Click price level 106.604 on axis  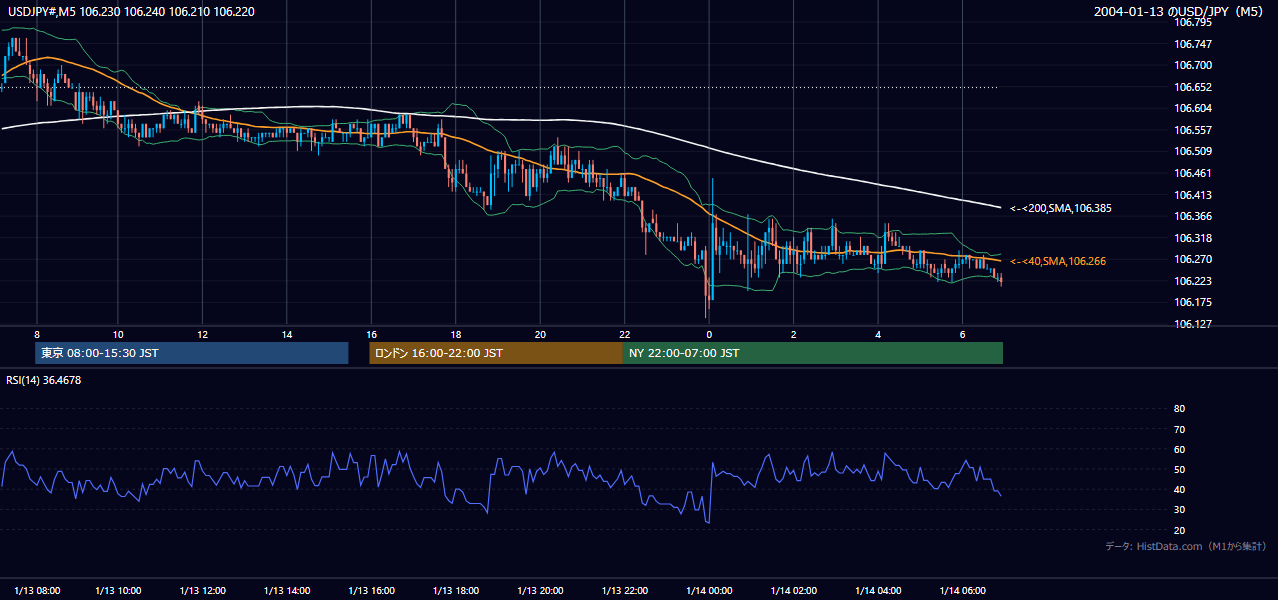(1193, 108)
